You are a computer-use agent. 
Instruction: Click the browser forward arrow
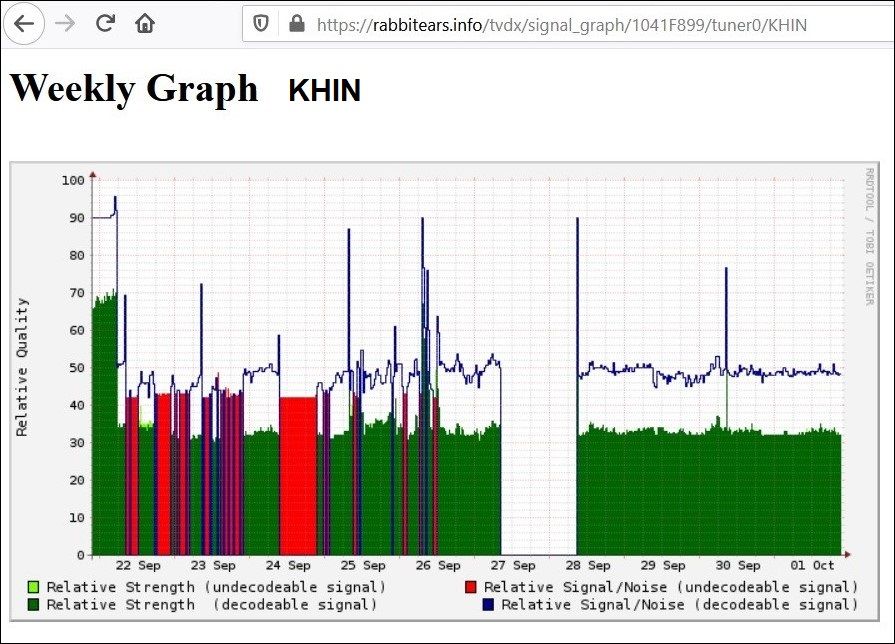(65, 24)
